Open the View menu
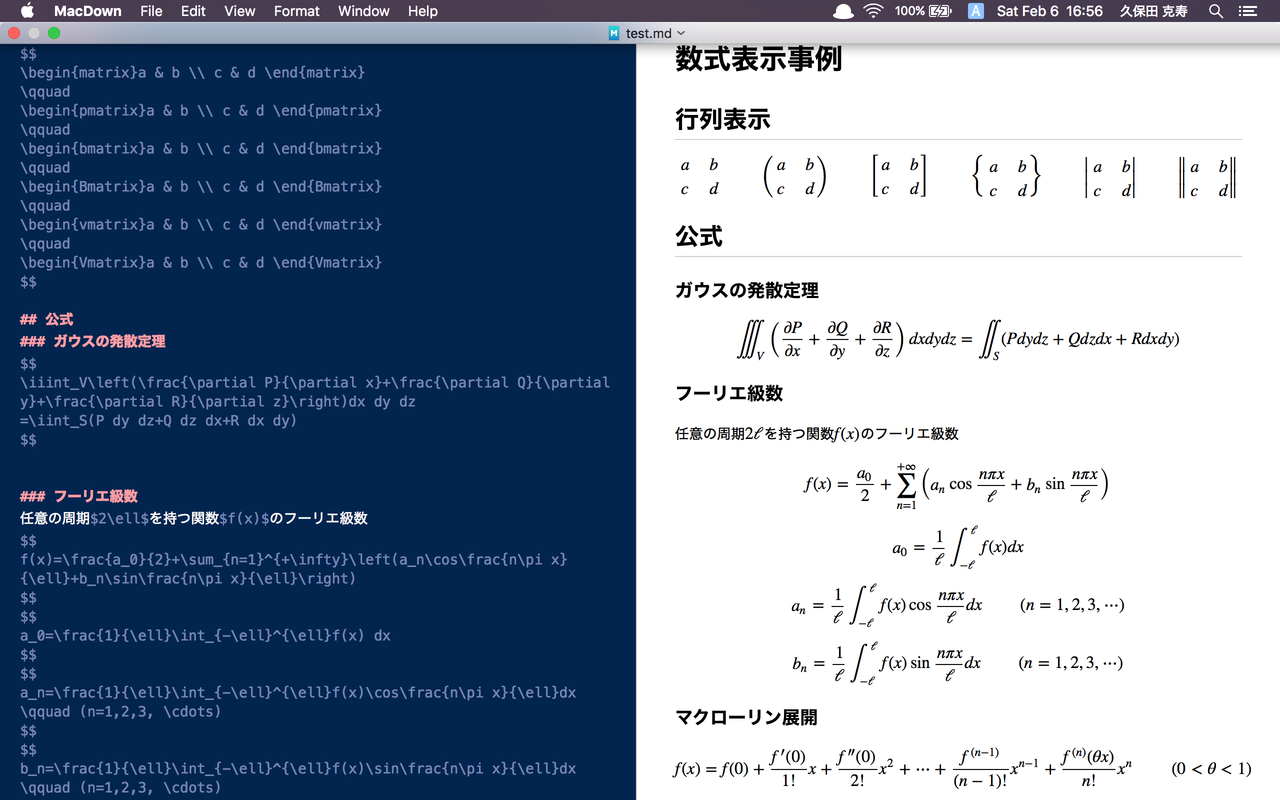The width and height of the screenshot is (1280, 800). click(x=239, y=11)
